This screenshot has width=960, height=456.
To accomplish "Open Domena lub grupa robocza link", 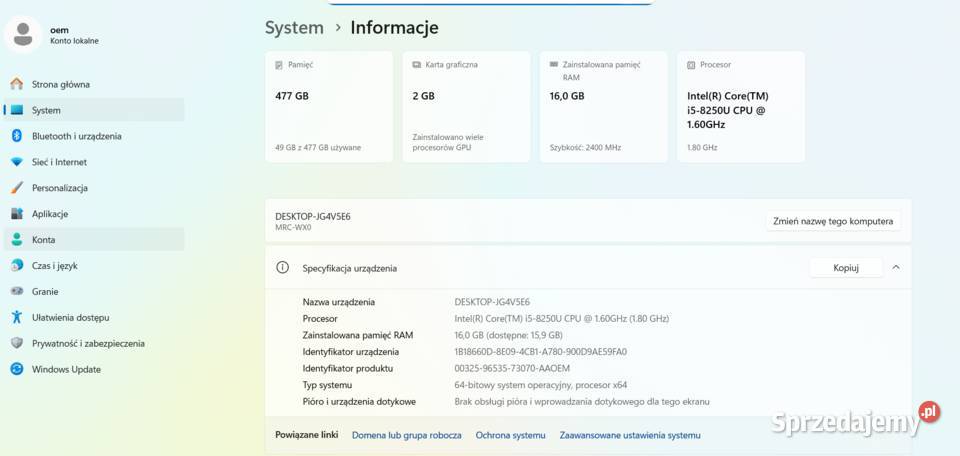I will 407,435.
